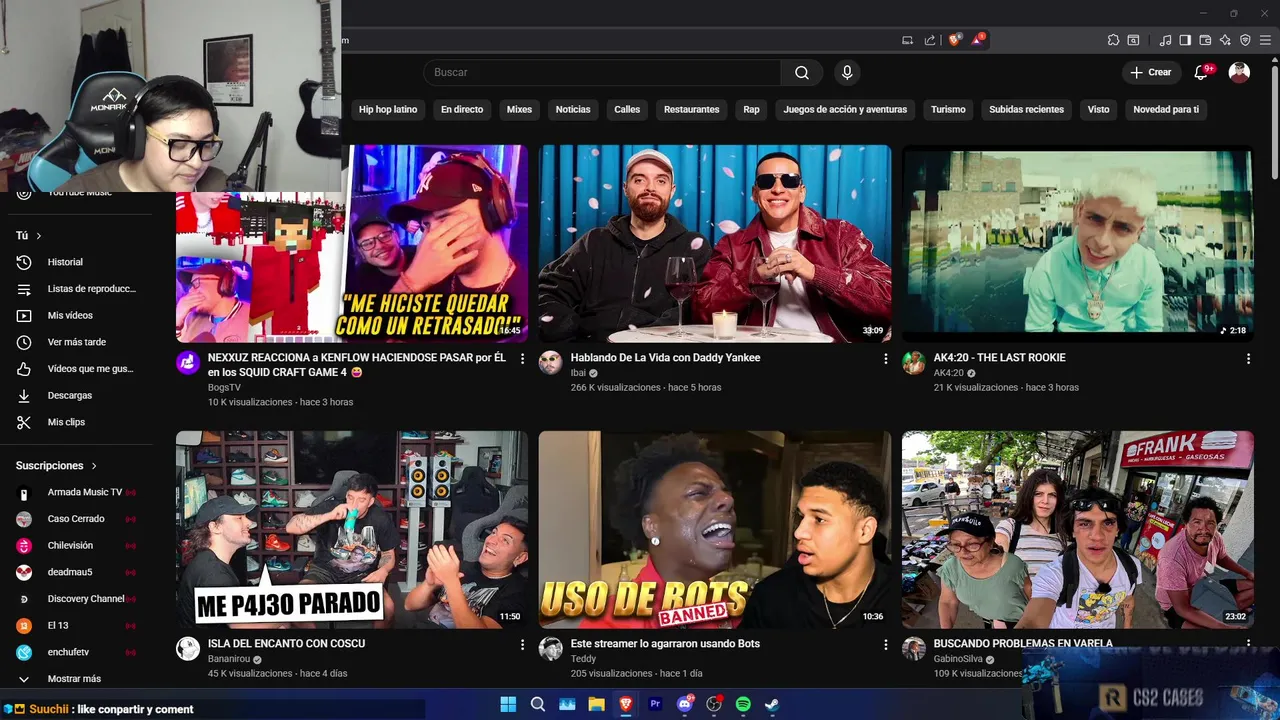Viewport: 1280px width, 720px height.
Task: Open Brave Rewards triangle icon
Action: coord(978,40)
